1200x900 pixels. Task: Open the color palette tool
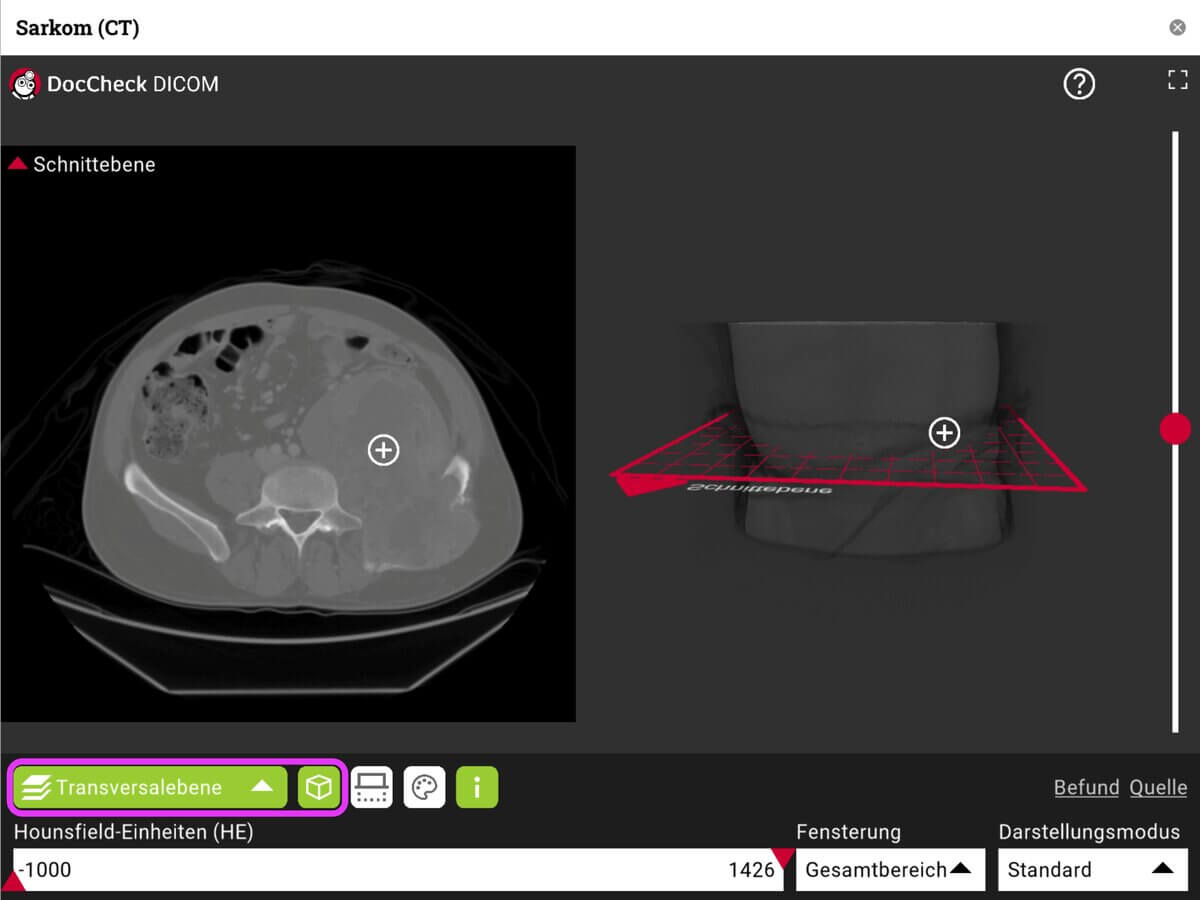[424, 787]
